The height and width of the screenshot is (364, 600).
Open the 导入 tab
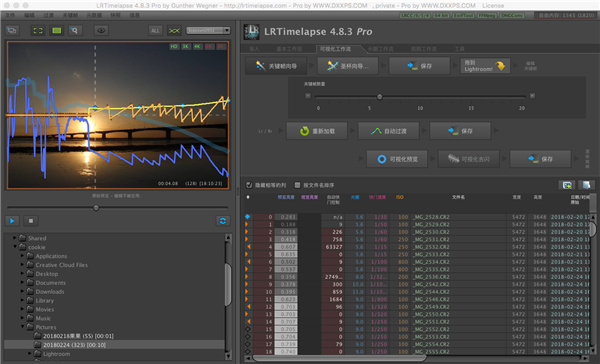coord(254,49)
